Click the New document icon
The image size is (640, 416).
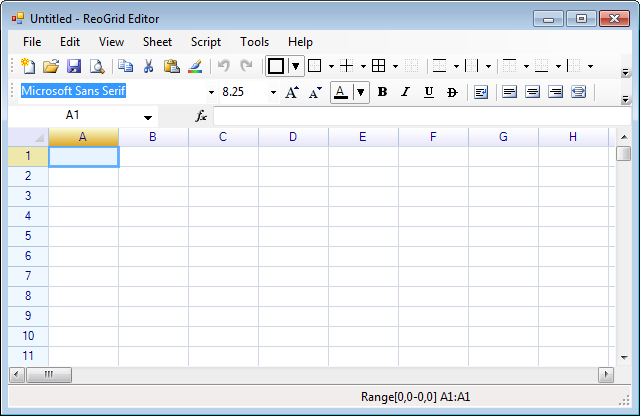(28, 66)
